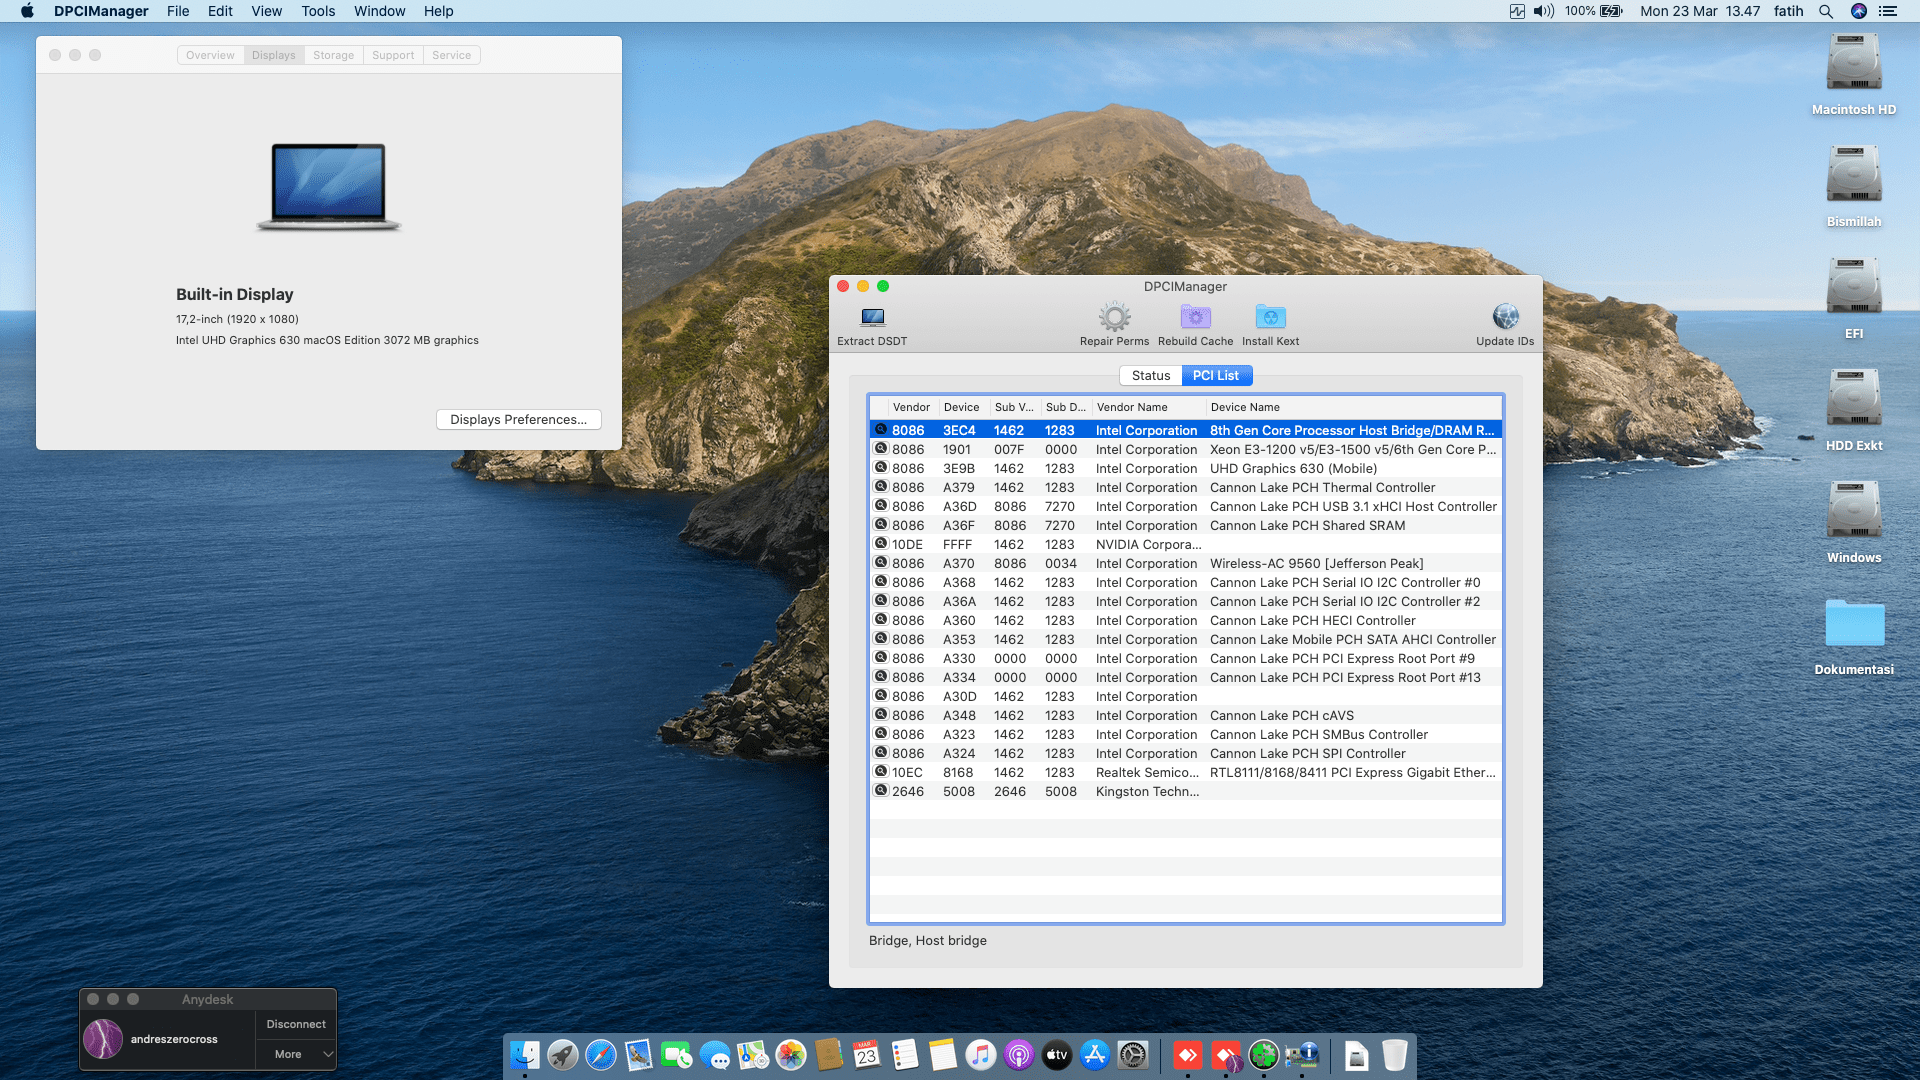Open the Tools menu
The width and height of the screenshot is (1920, 1080).
coord(318,11)
